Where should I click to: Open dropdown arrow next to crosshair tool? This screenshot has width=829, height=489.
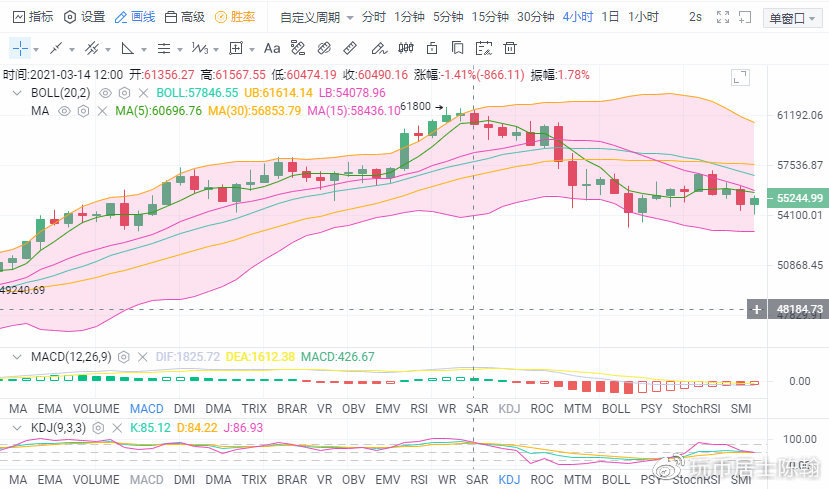(36, 50)
